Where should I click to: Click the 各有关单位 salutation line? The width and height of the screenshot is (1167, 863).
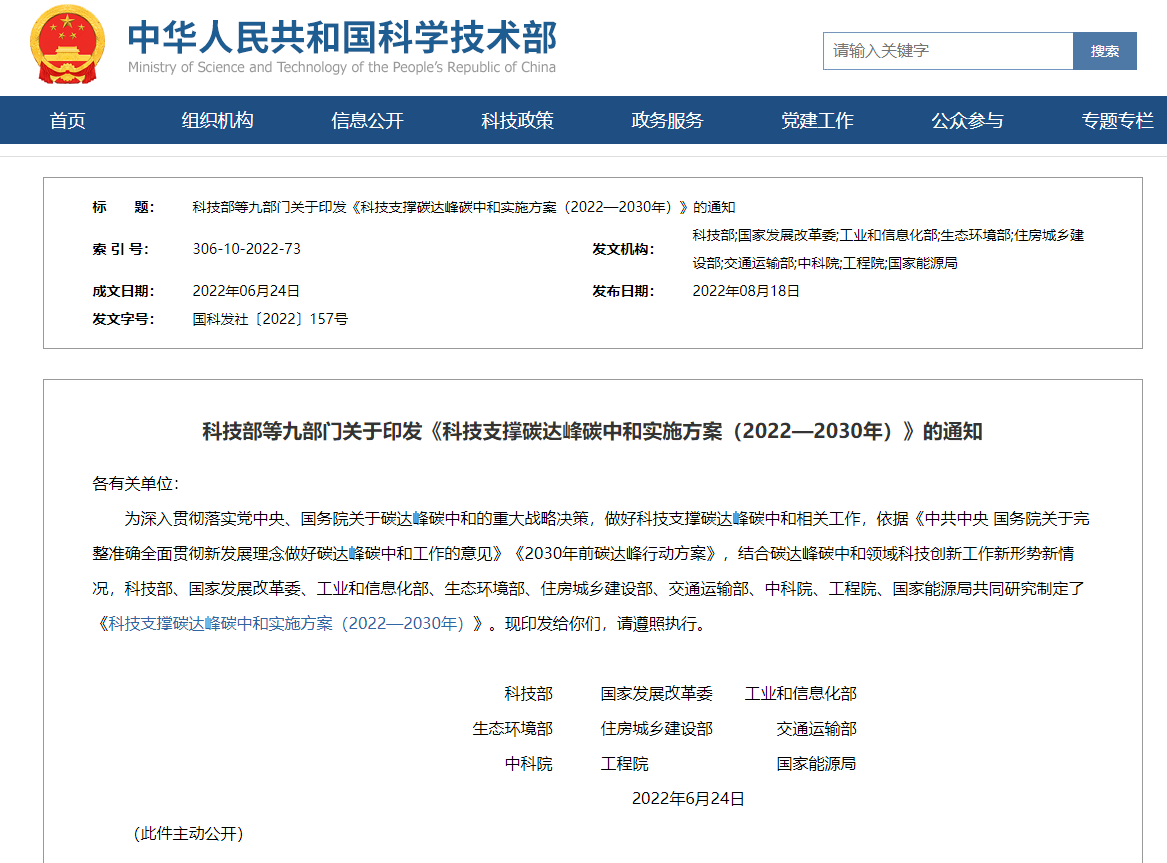(x=135, y=484)
